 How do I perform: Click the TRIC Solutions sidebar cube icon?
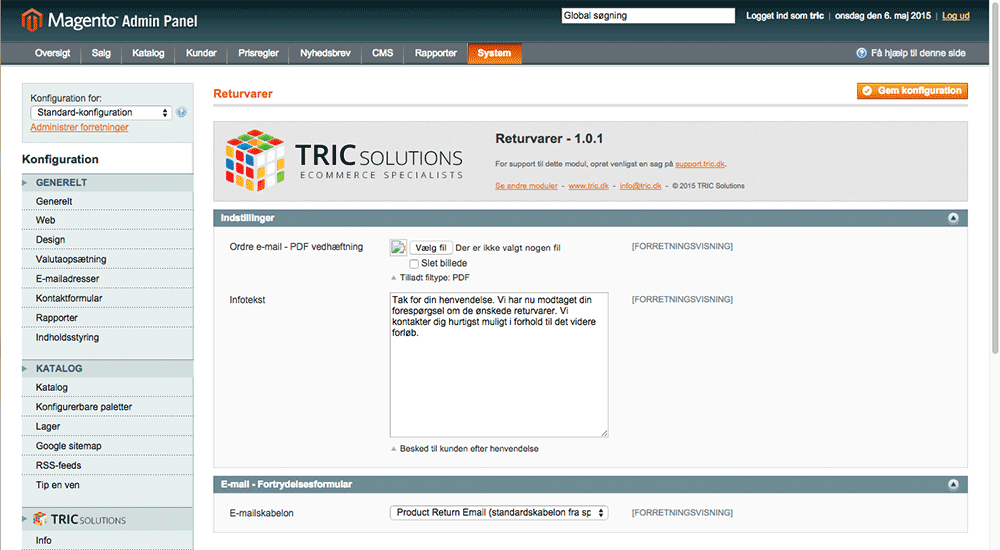(x=40, y=519)
